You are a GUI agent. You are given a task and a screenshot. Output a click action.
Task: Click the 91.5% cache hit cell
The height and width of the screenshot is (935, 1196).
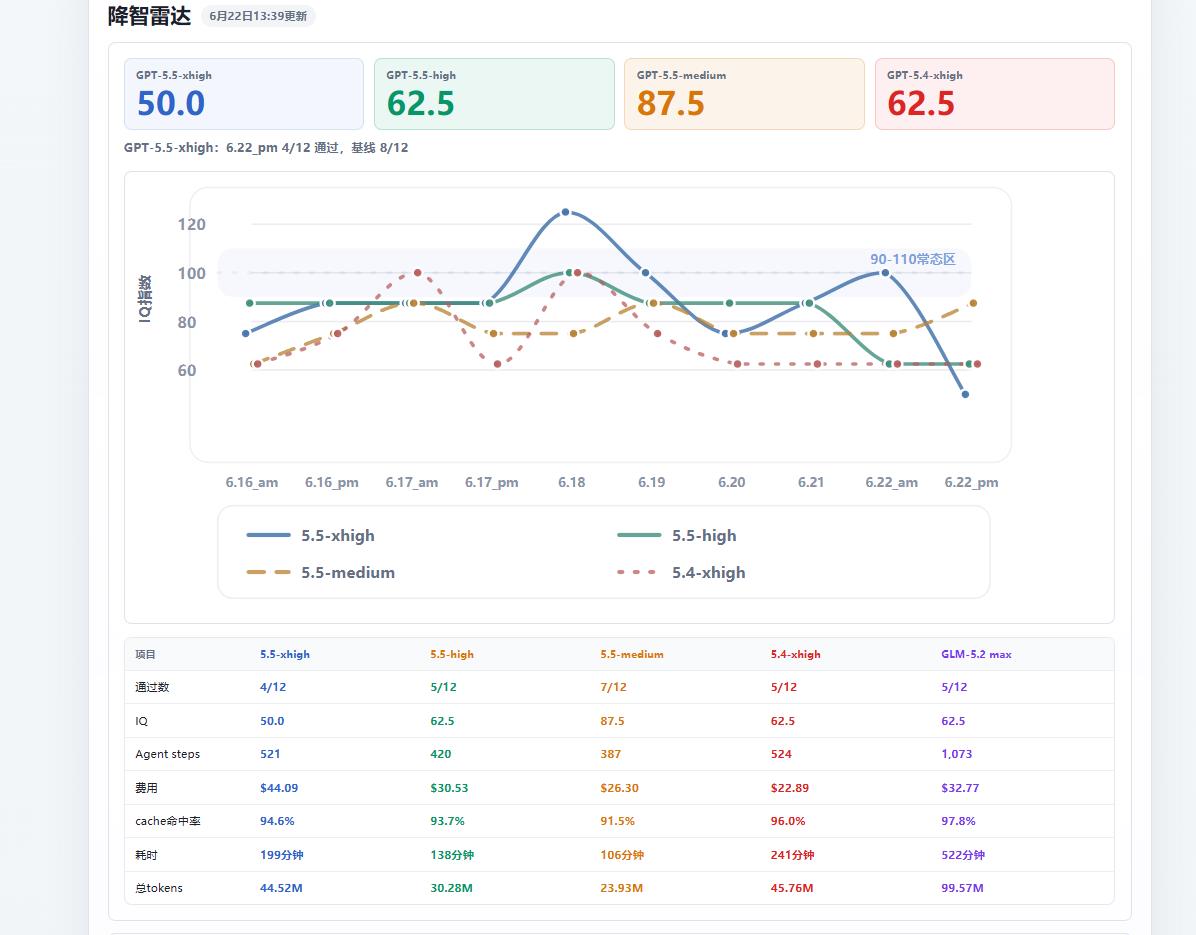point(617,821)
